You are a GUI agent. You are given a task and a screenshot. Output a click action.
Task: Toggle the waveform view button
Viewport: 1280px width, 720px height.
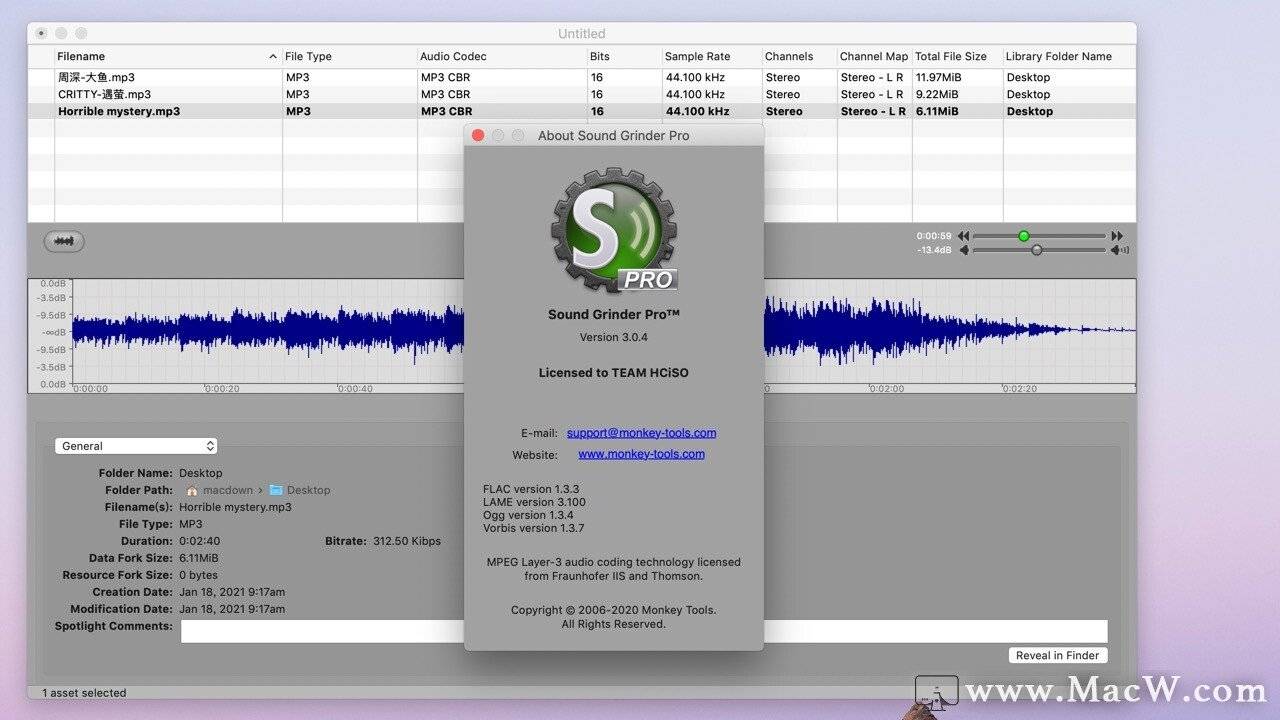coord(64,241)
